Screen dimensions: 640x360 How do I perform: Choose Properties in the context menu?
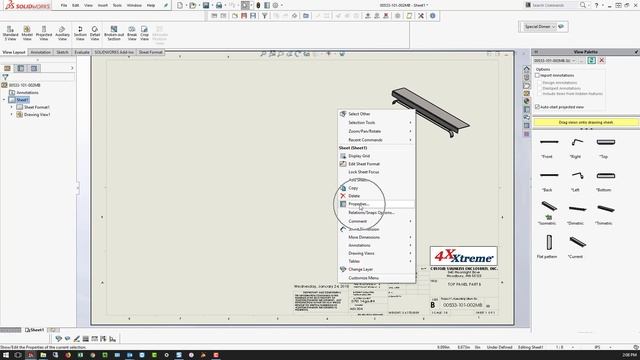[x=376, y=204]
